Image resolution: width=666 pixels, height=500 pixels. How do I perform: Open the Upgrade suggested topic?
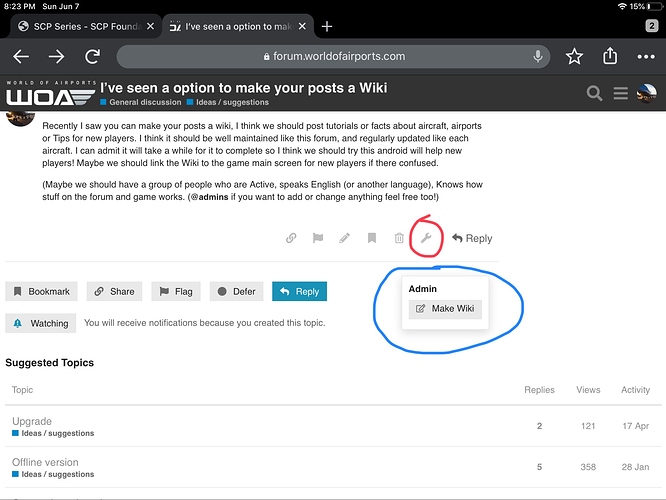tap(32, 421)
